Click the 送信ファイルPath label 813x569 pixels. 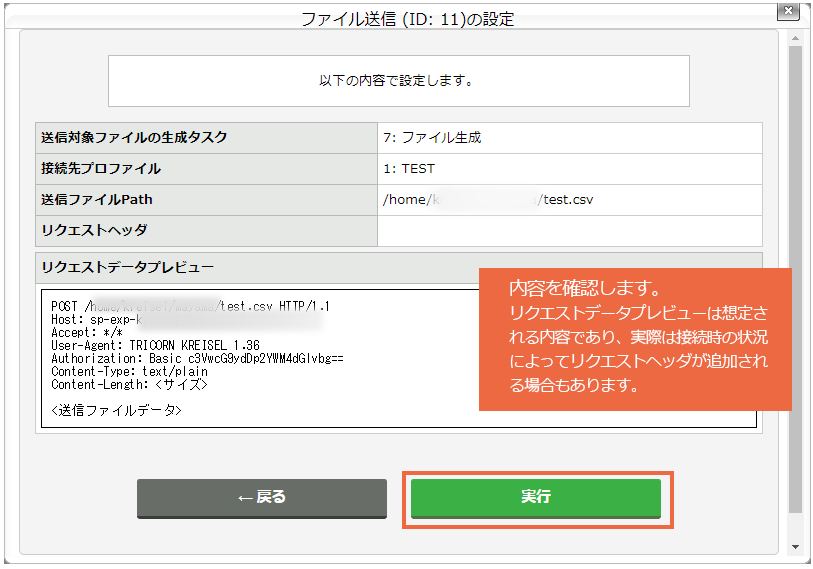click(x=96, y=200)
